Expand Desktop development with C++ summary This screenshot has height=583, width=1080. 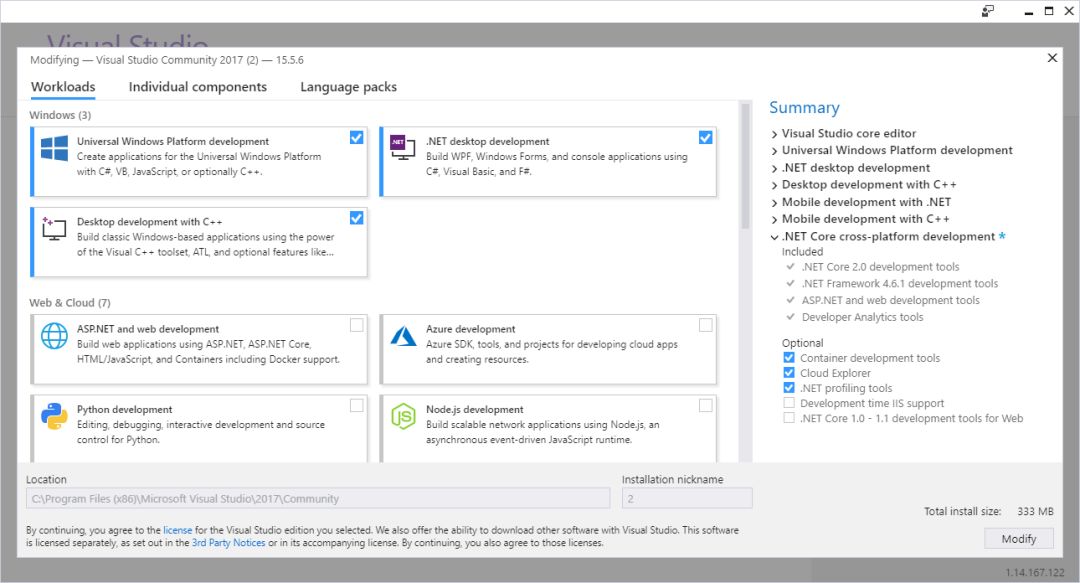(x=775, y=185)
